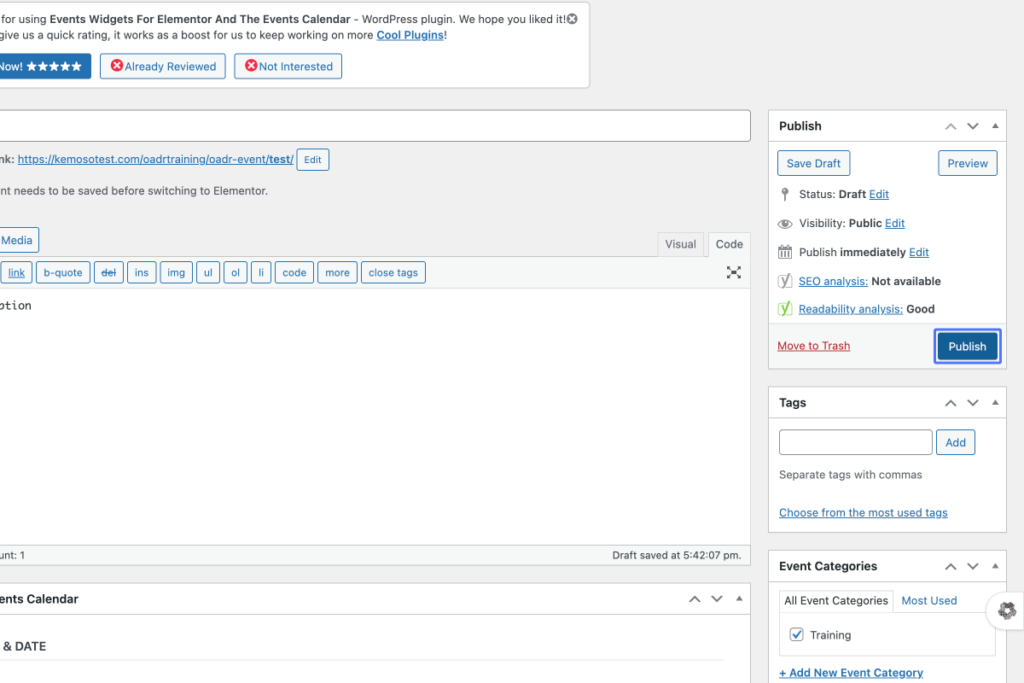Click the visibility eye icon
The image size is (1024, 683).
785,224
